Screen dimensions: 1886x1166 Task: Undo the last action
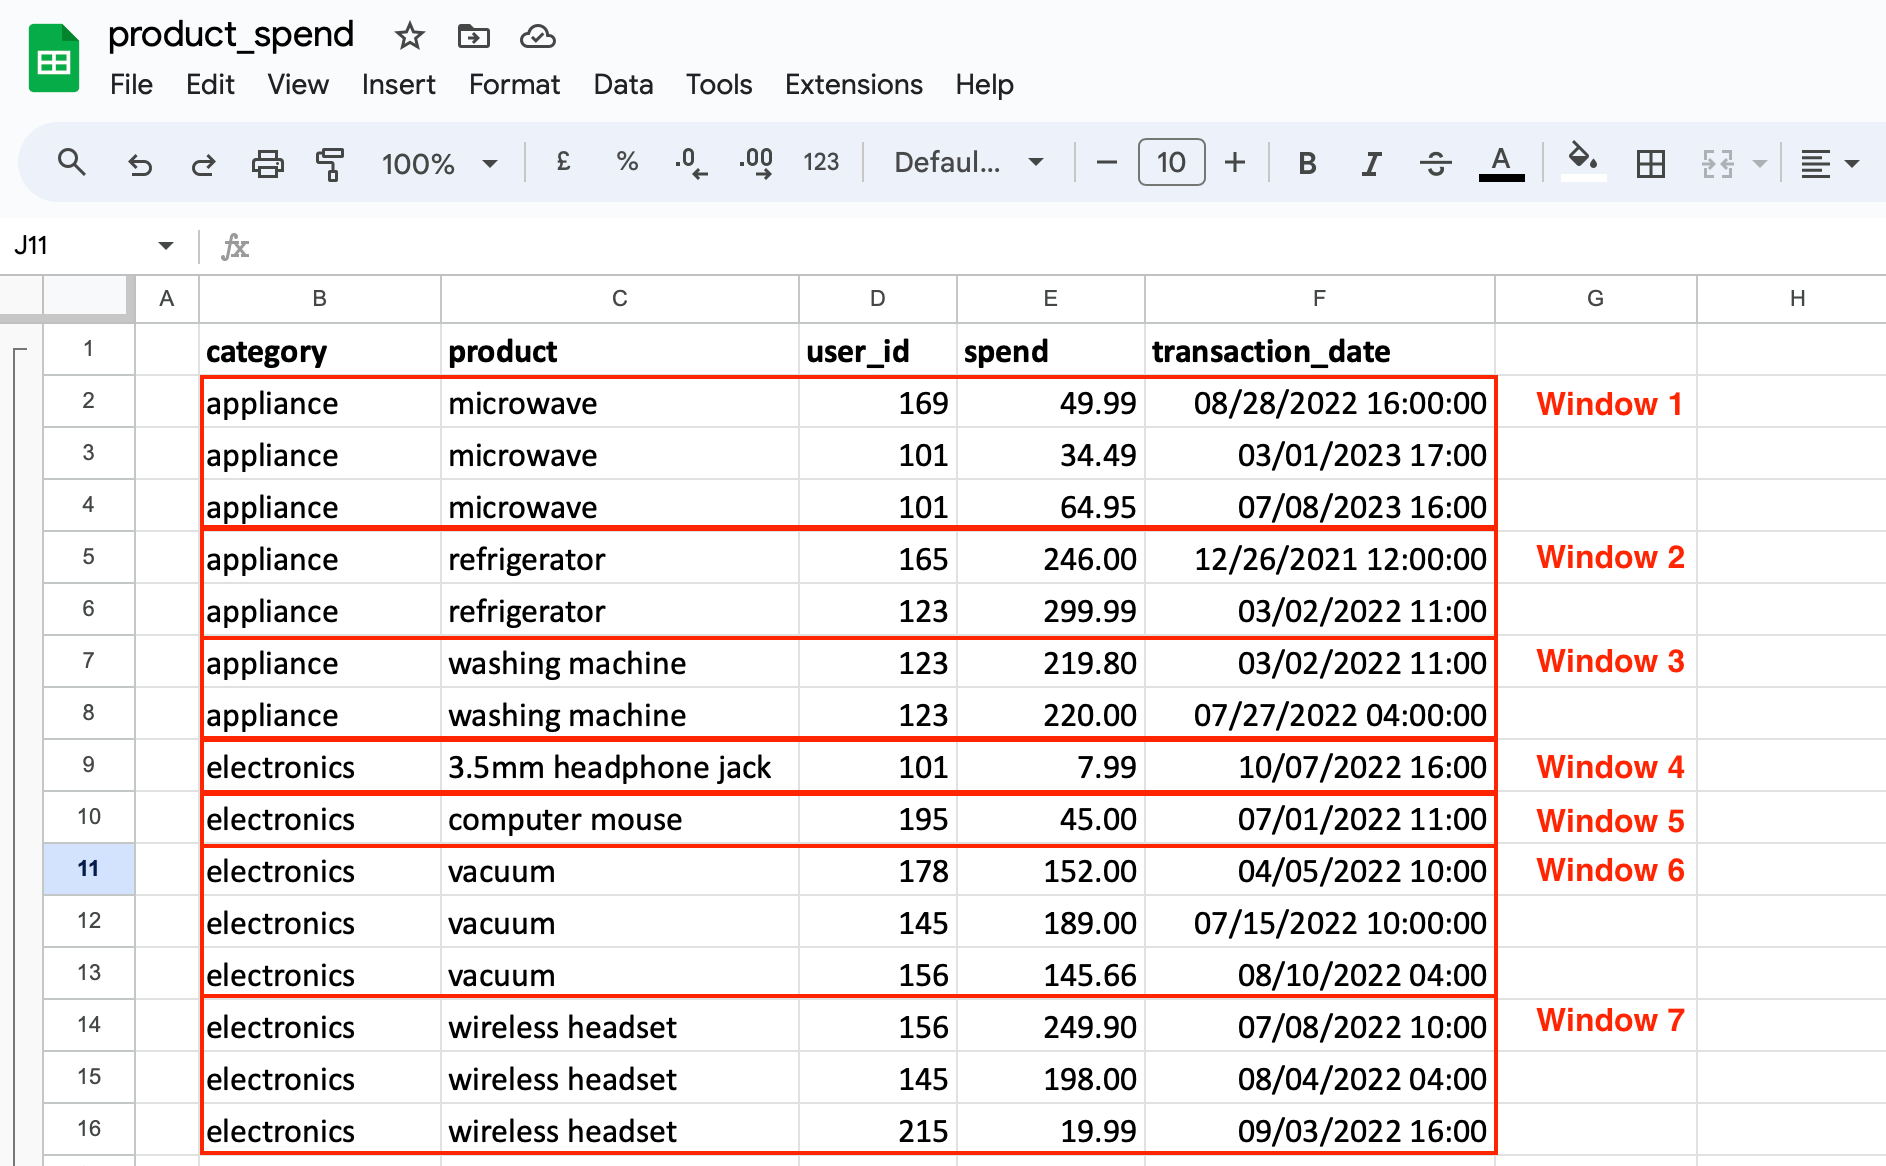click(x=139, y=162)
